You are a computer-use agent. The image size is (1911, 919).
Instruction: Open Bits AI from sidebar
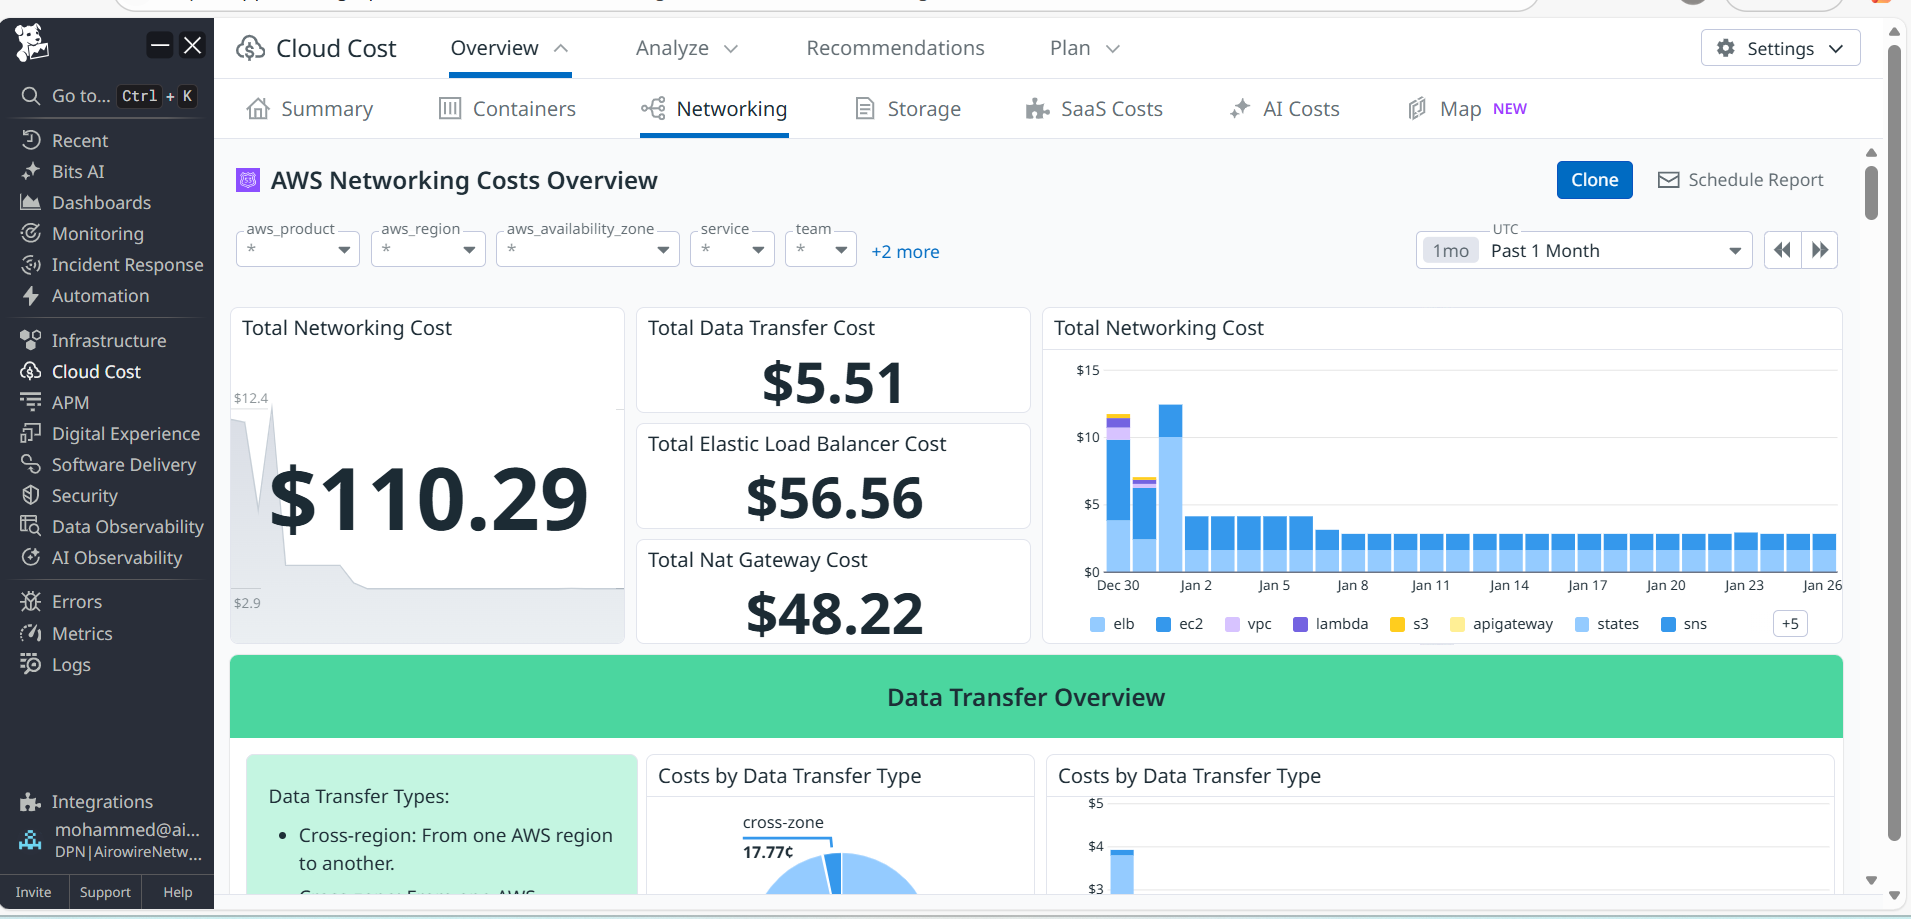pyautogui.click(x=77, y=172)
